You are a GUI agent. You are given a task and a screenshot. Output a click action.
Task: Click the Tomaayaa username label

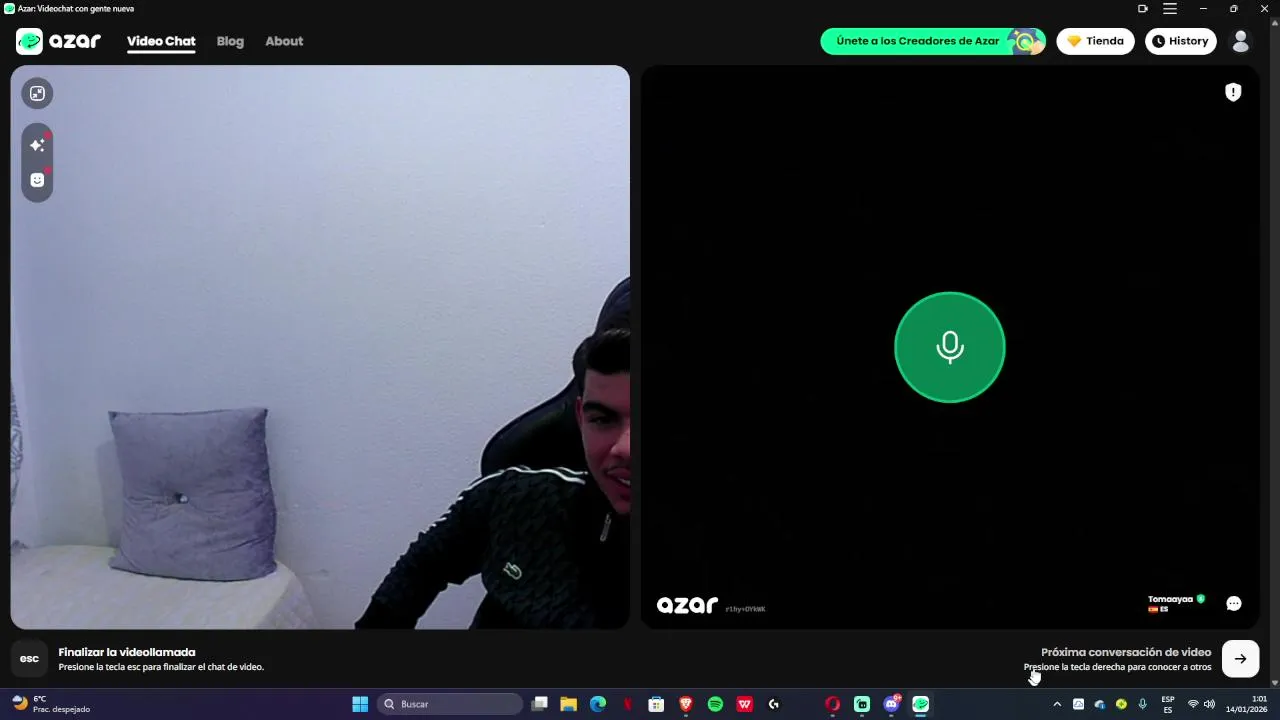pos(1170,599)
